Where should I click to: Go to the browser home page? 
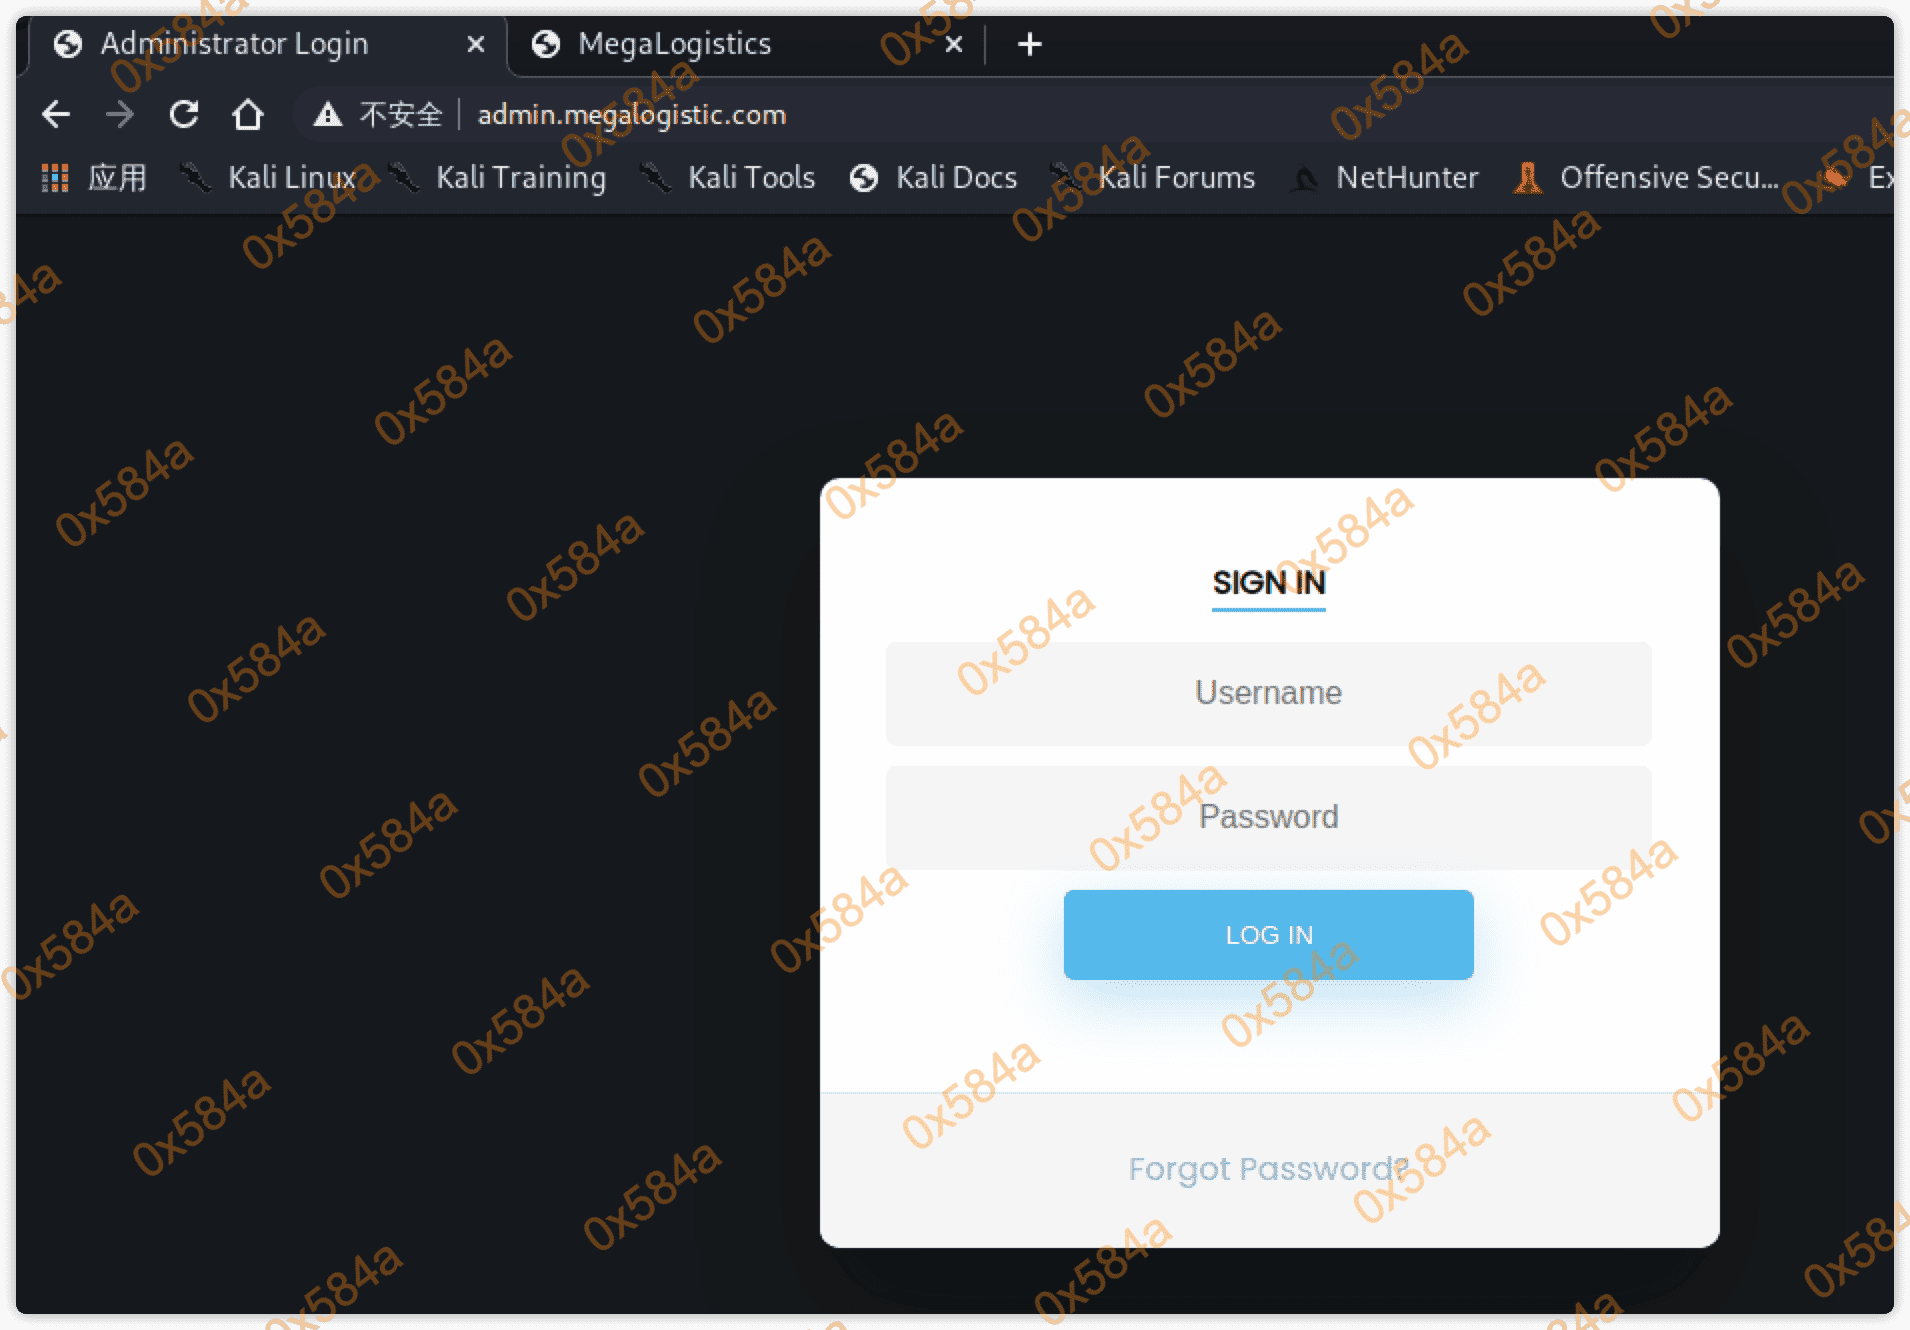tap(248, 115)
